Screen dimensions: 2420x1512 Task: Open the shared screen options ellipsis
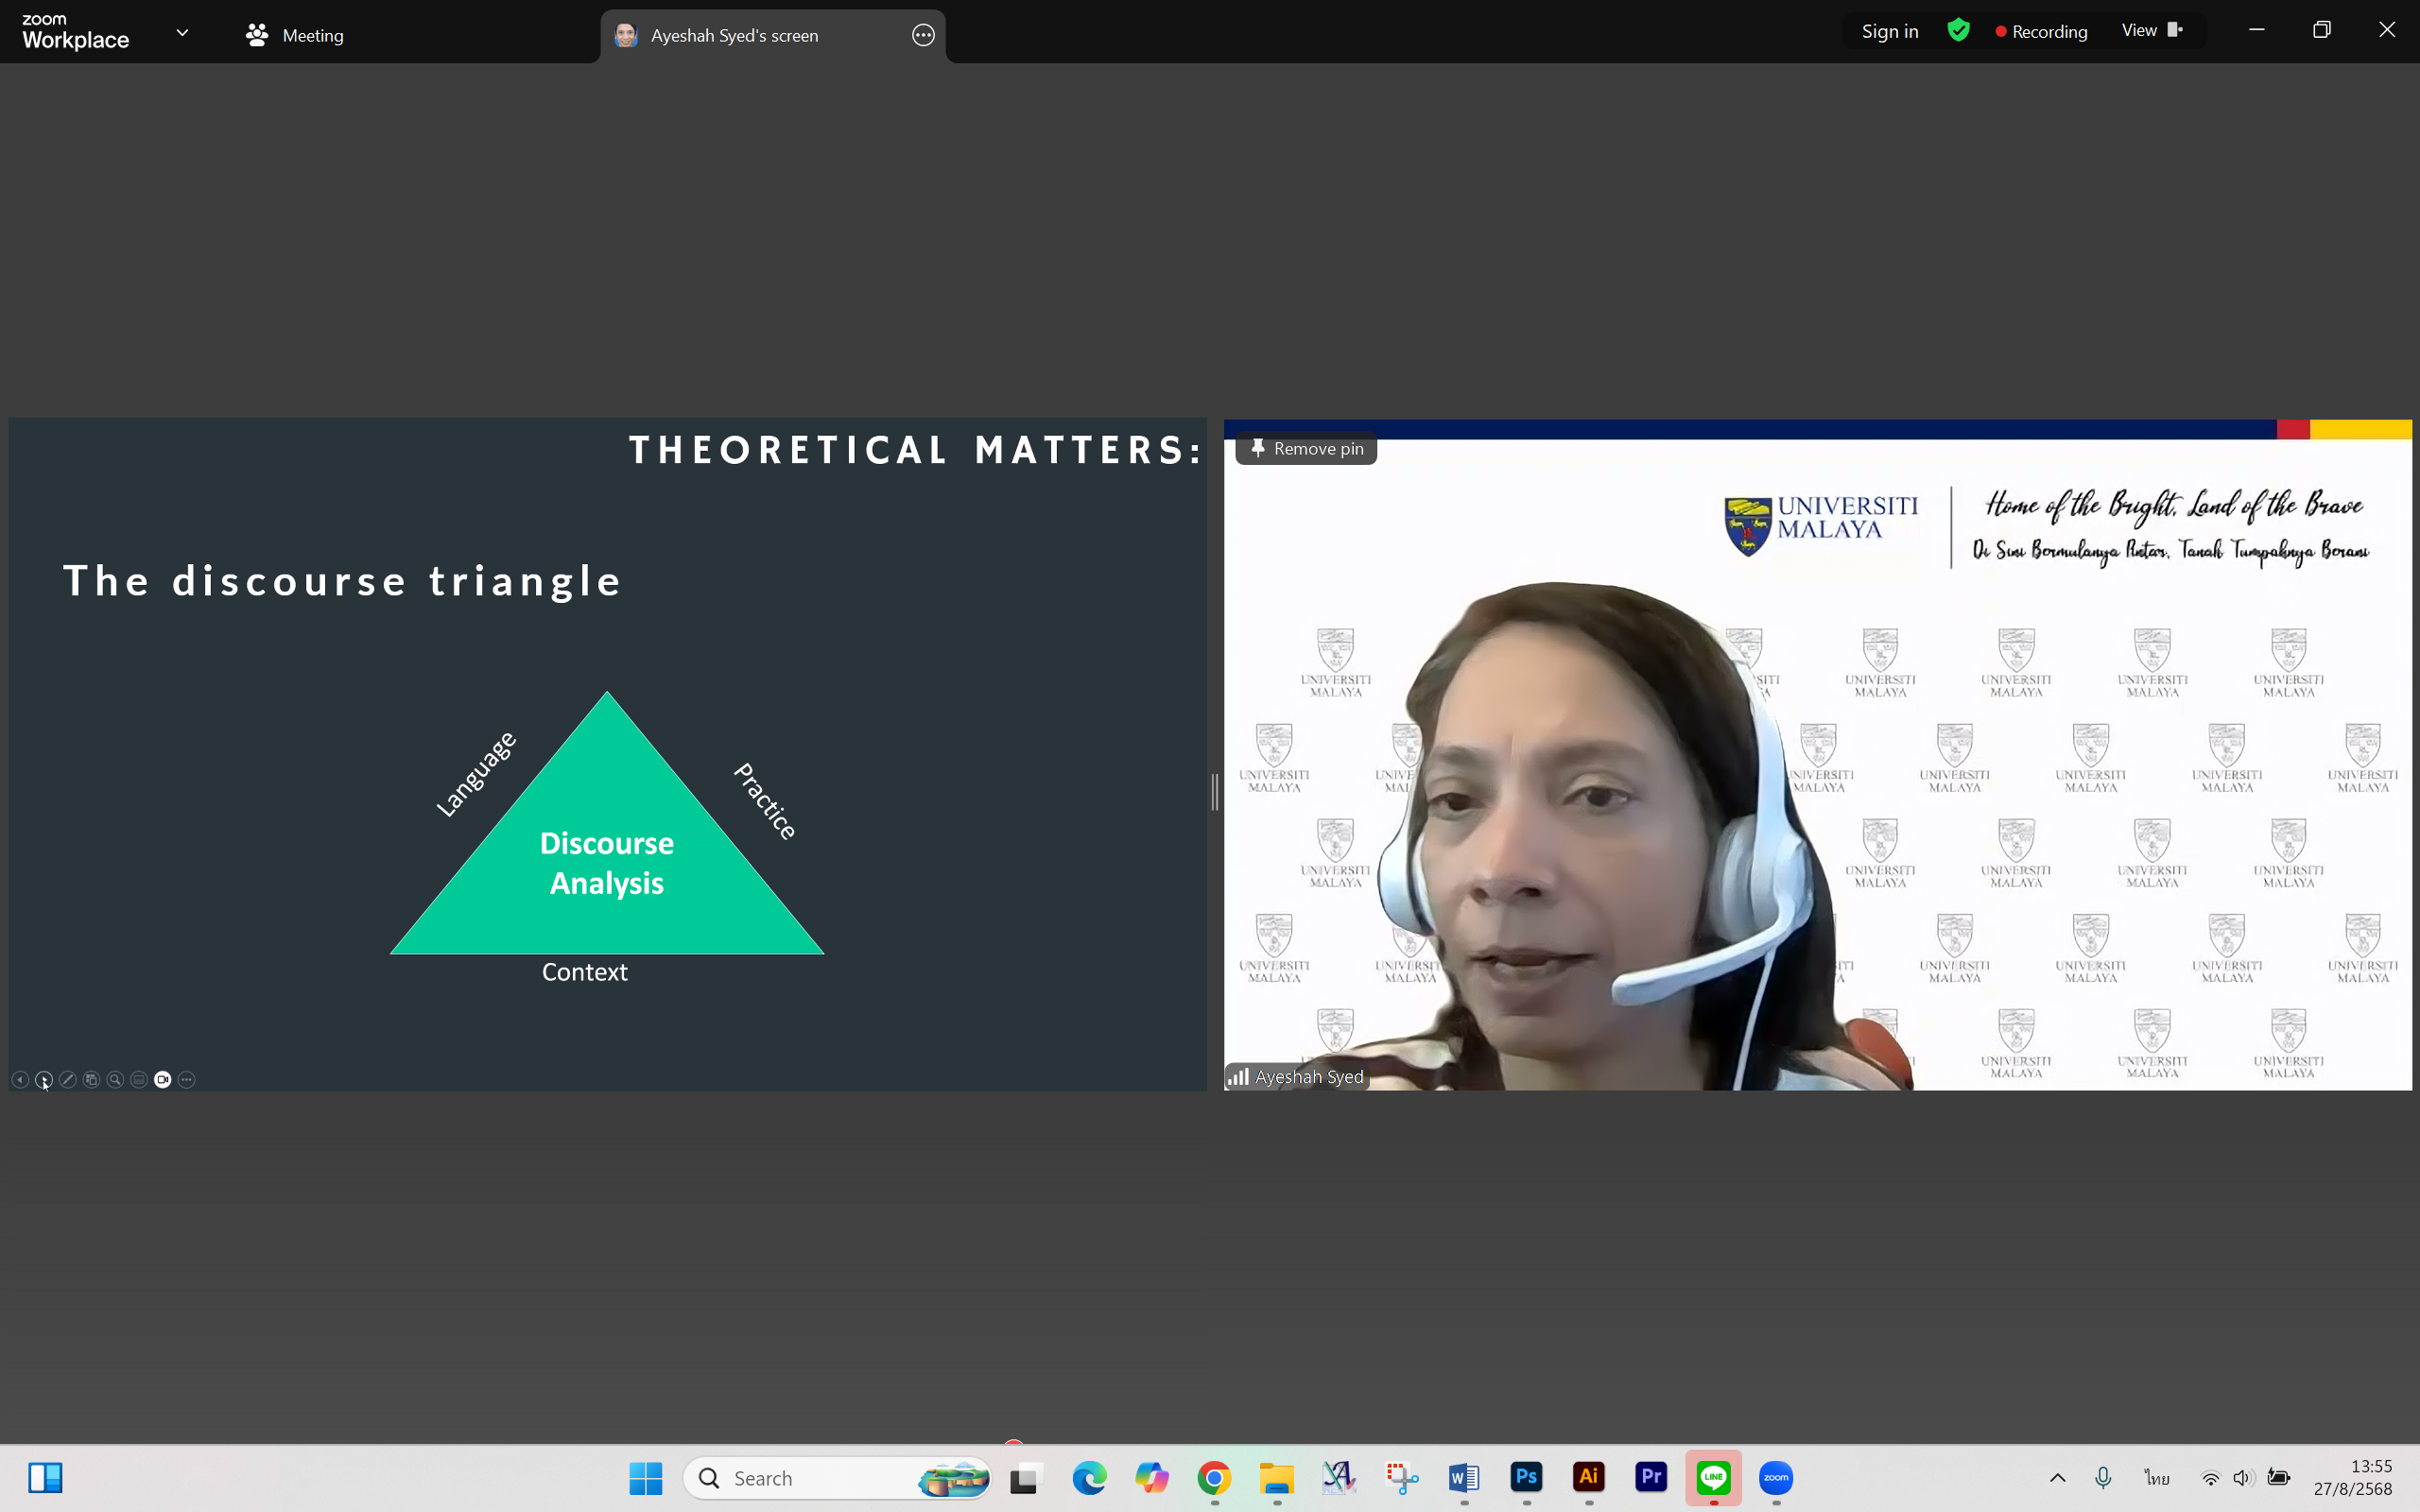click(x=923, y=35)
